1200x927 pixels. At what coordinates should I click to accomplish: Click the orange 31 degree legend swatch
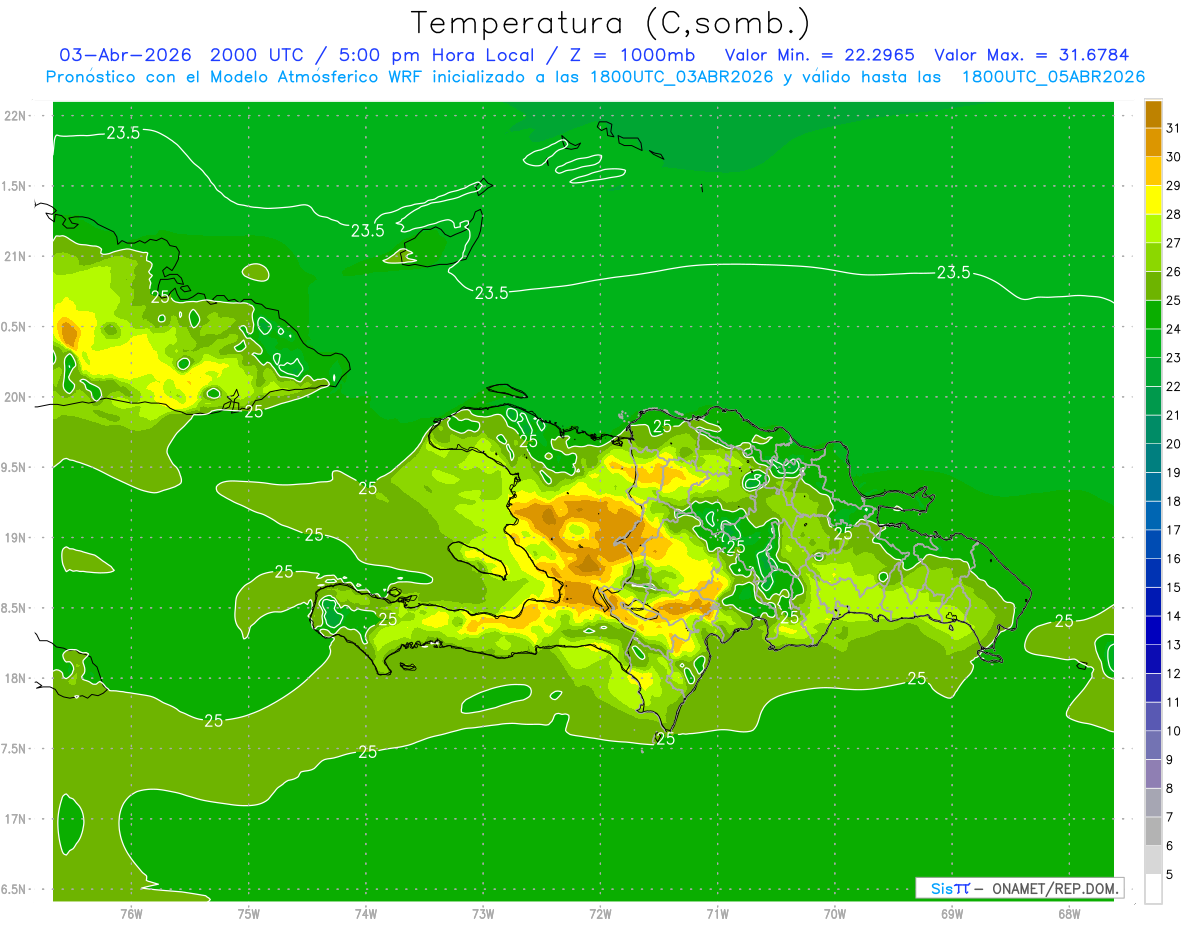click(x=1153, y=115)
